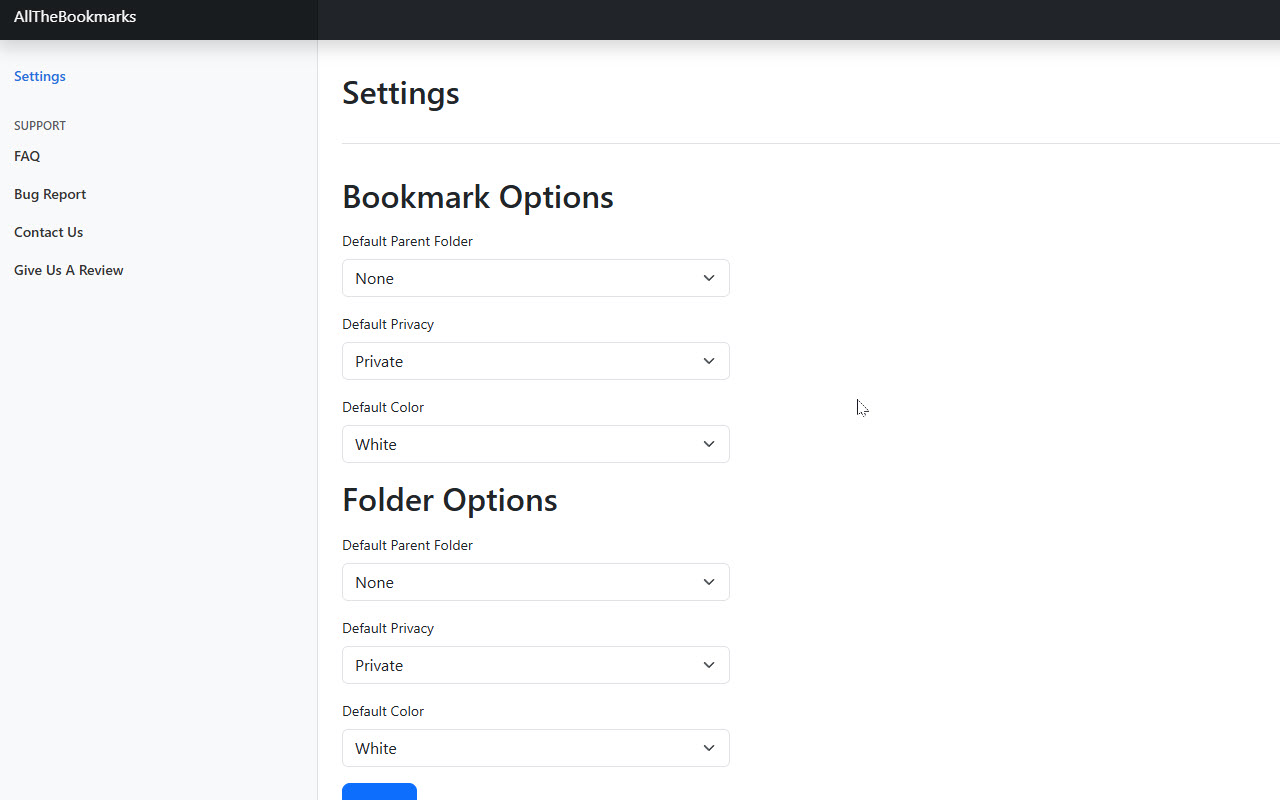The image size is (1280, 800).
Task: Open Folder Default Color dropdown
Action: [536, 748]
